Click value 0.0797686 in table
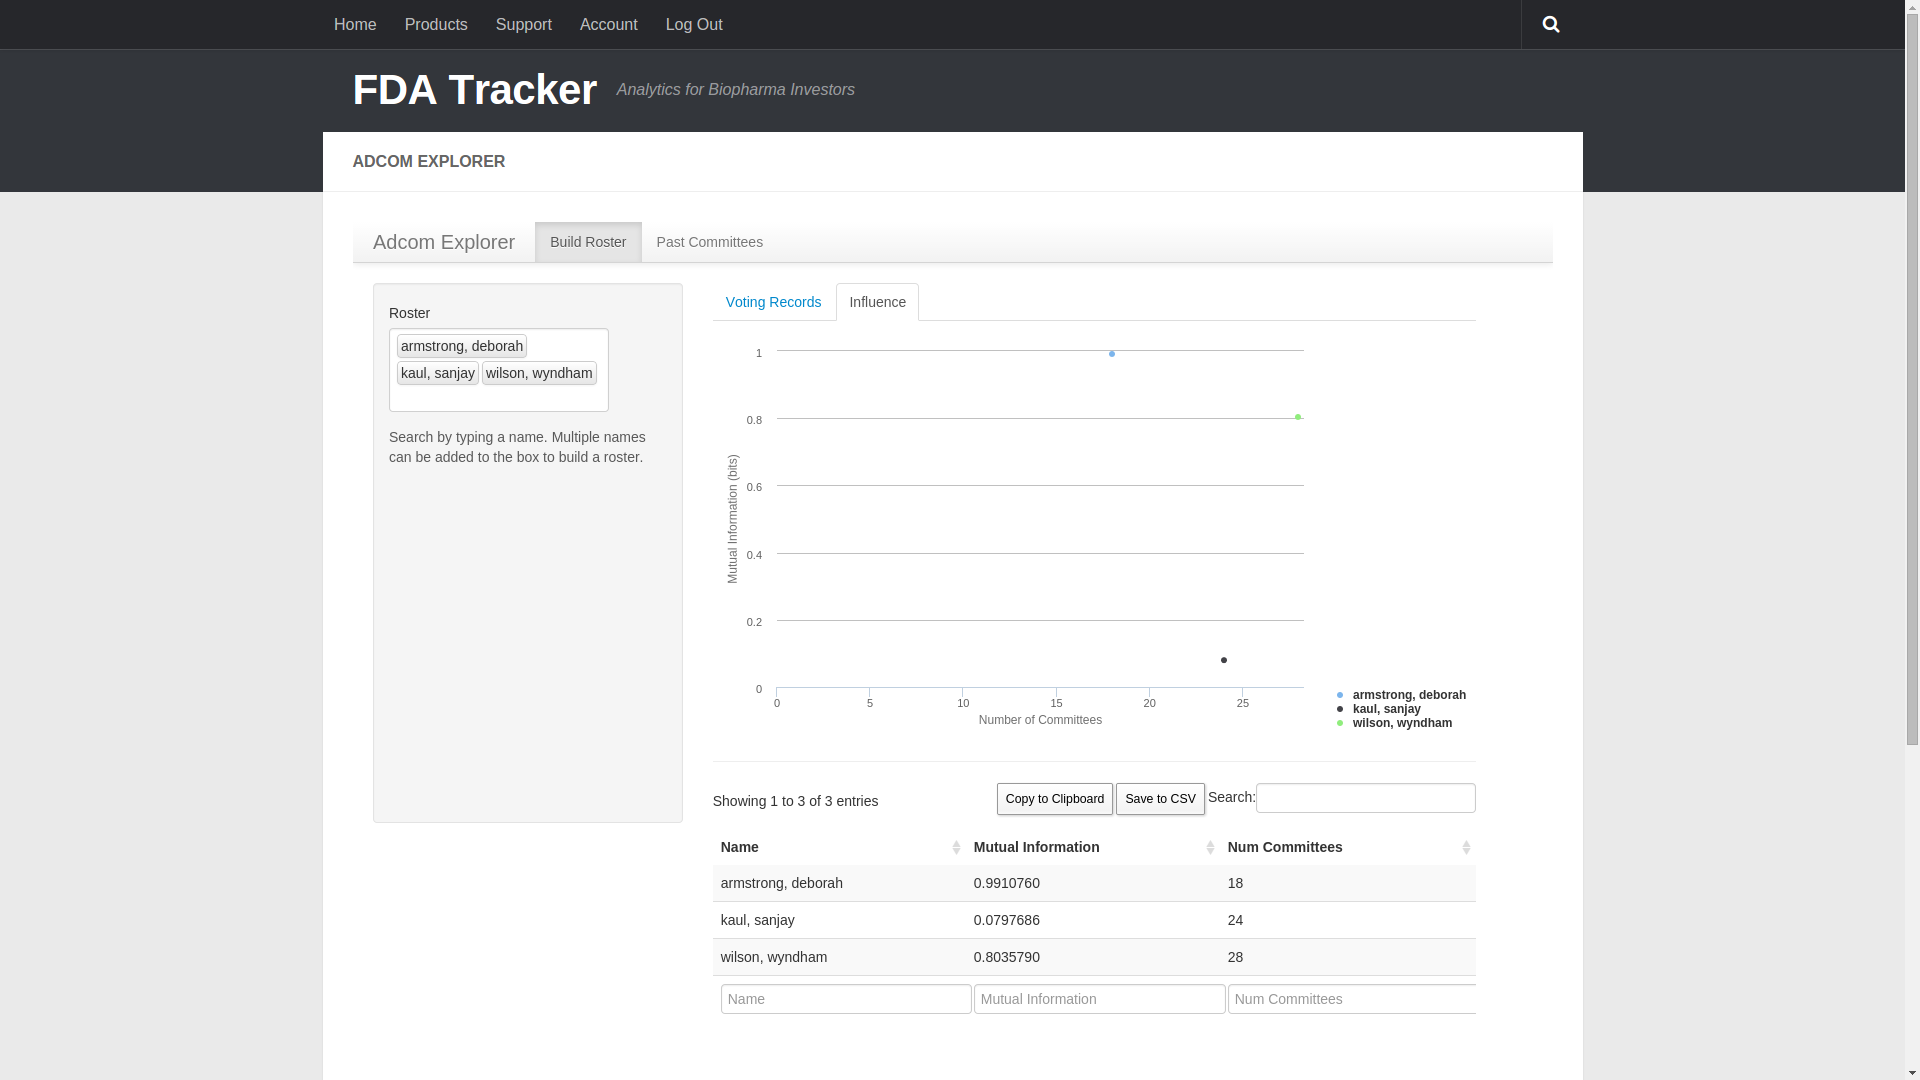 click(1007, 920)
